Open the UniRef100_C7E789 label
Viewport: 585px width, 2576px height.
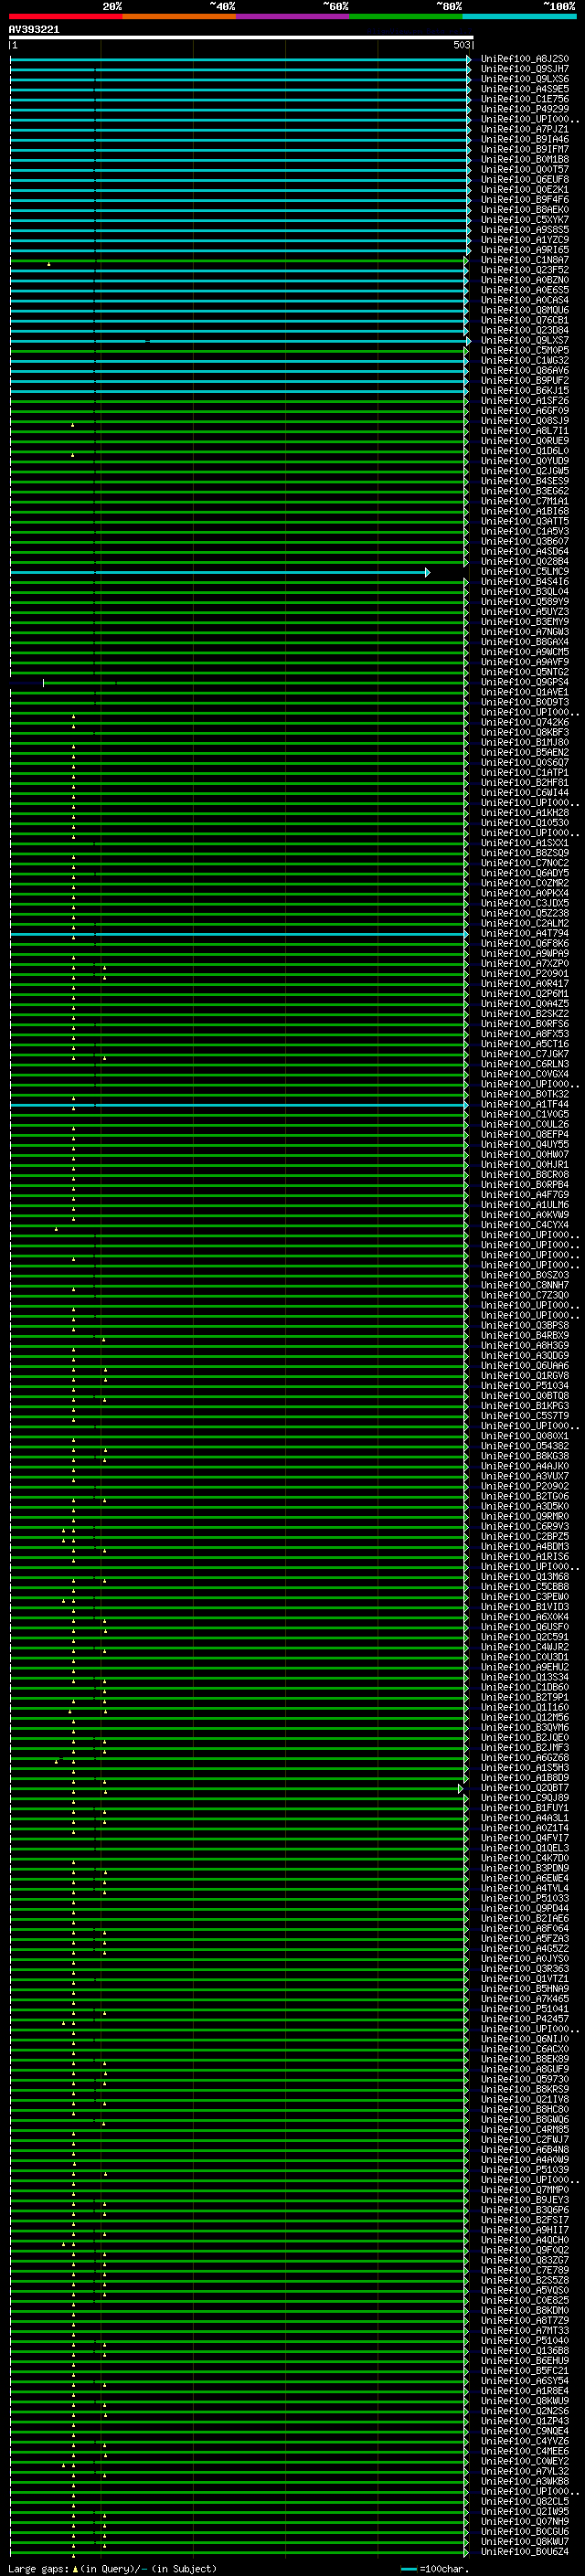(x=524, y=2270)
